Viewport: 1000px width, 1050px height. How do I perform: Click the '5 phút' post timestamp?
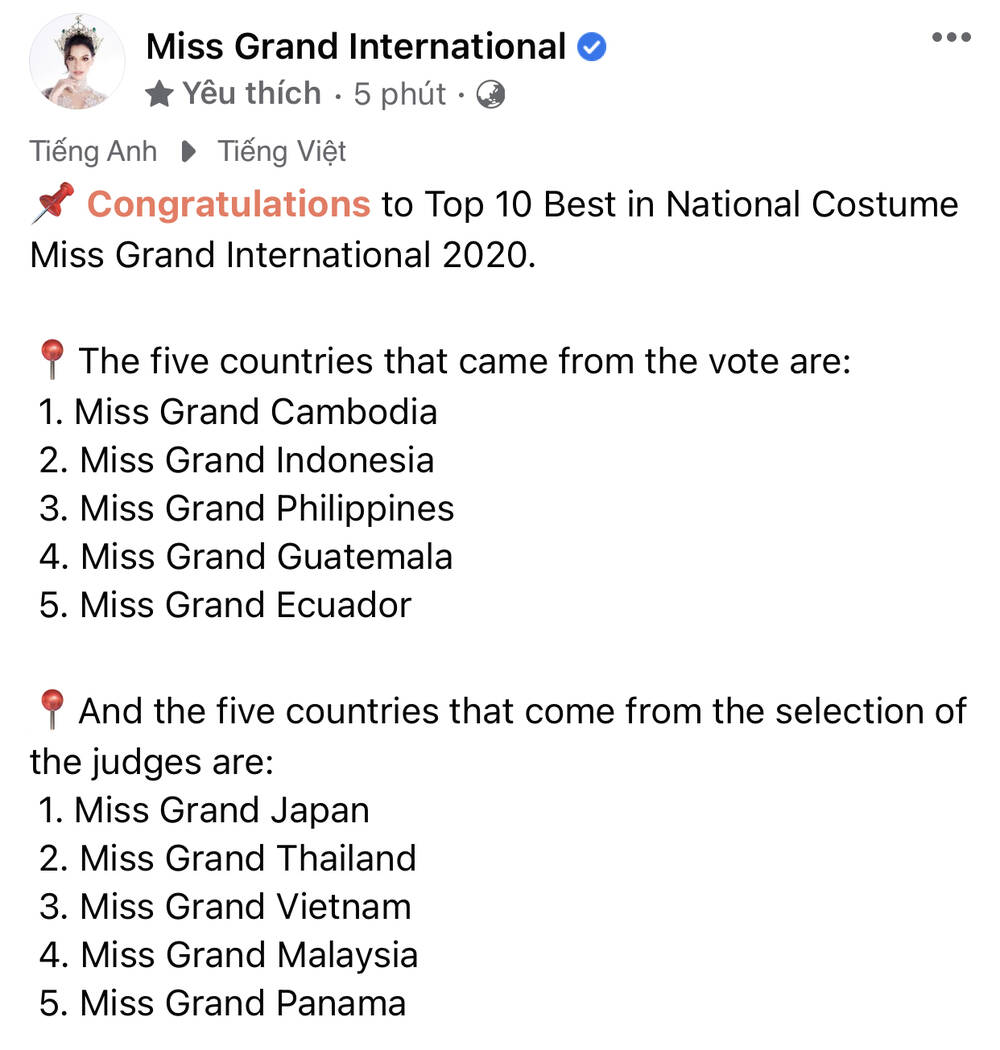[x=399, y=94]
